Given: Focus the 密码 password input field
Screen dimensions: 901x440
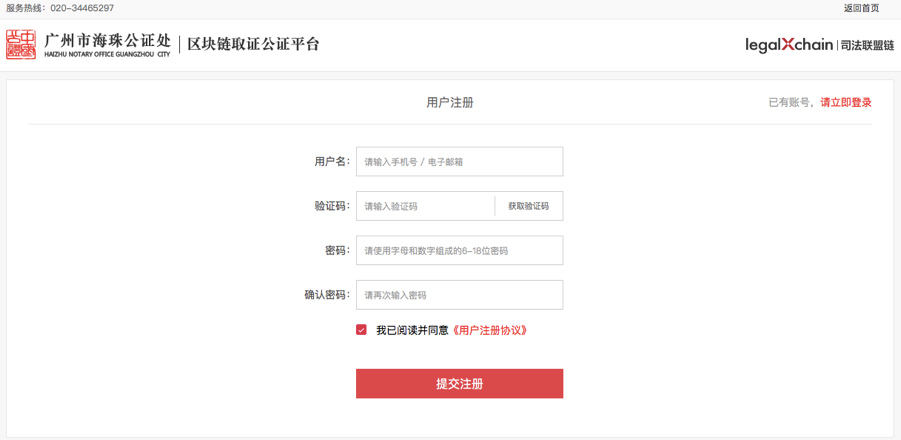Looking at the screenshot, I should coord(460,250).
